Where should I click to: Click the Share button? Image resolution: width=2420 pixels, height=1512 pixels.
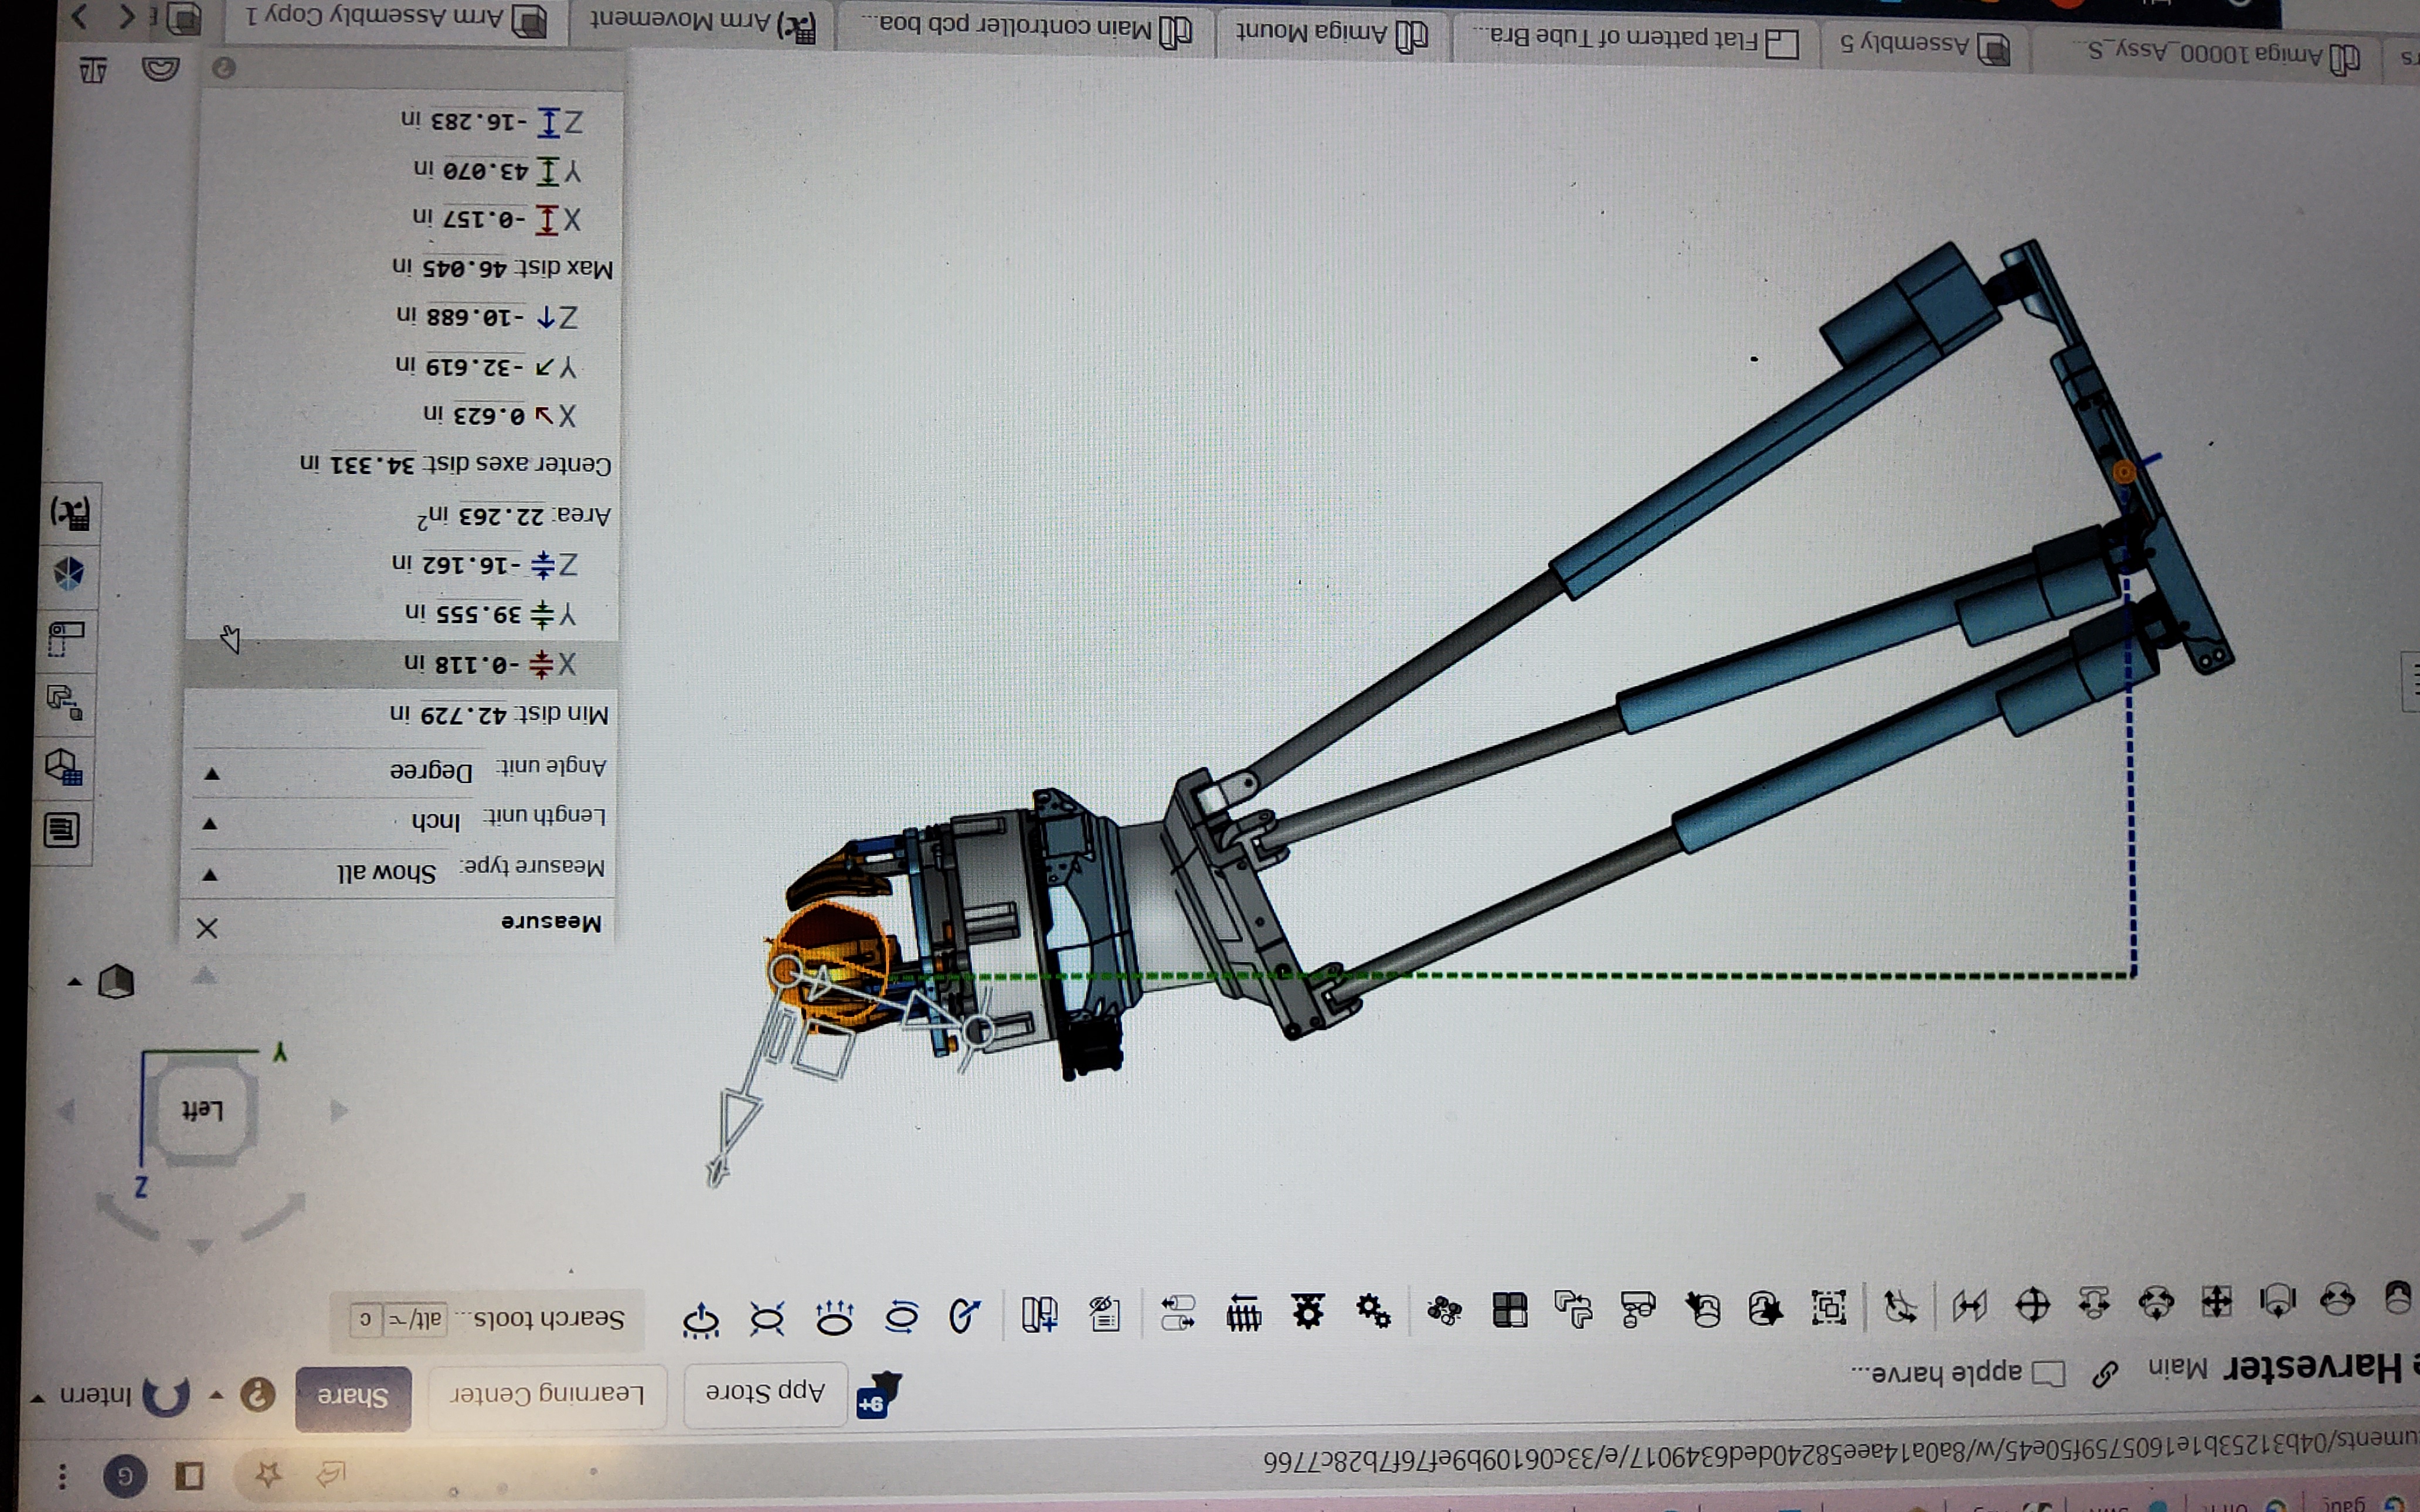coord(352,1397)
